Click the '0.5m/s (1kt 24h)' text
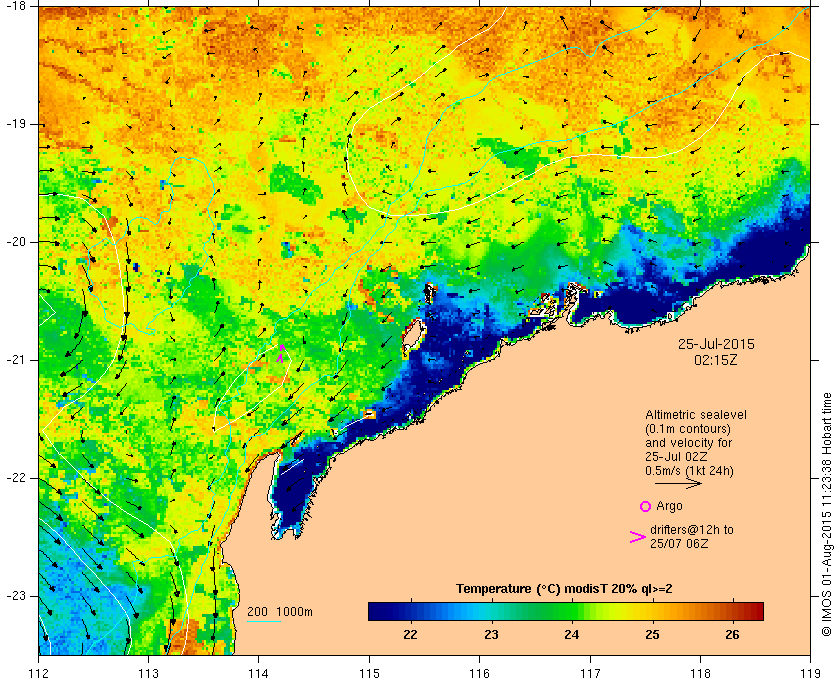Screen dimensions: 840x680 (x=689, y=470)
